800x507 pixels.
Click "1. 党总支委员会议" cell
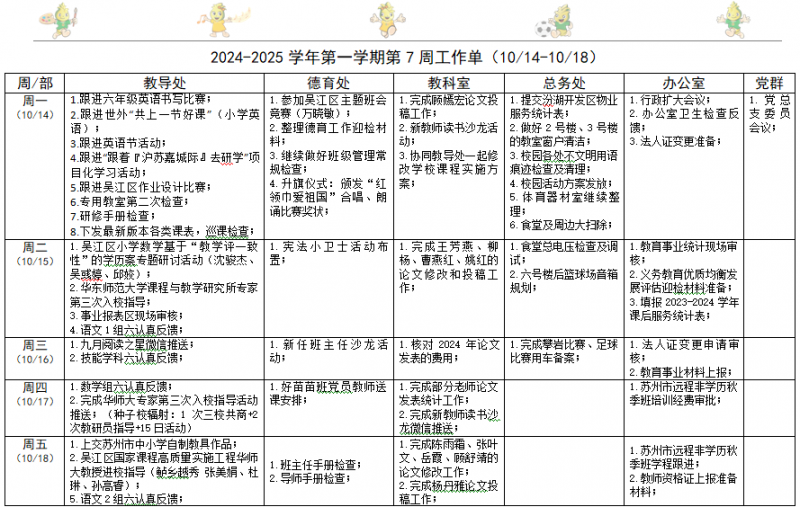click(769, 113)
